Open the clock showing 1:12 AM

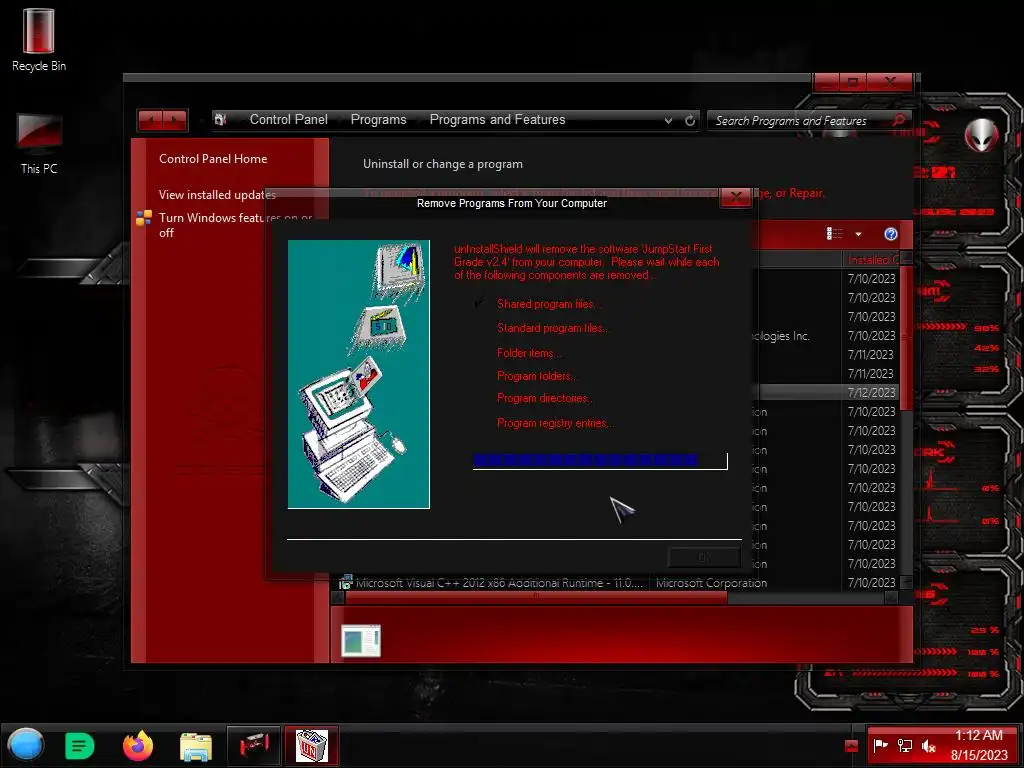click(978, 745)
